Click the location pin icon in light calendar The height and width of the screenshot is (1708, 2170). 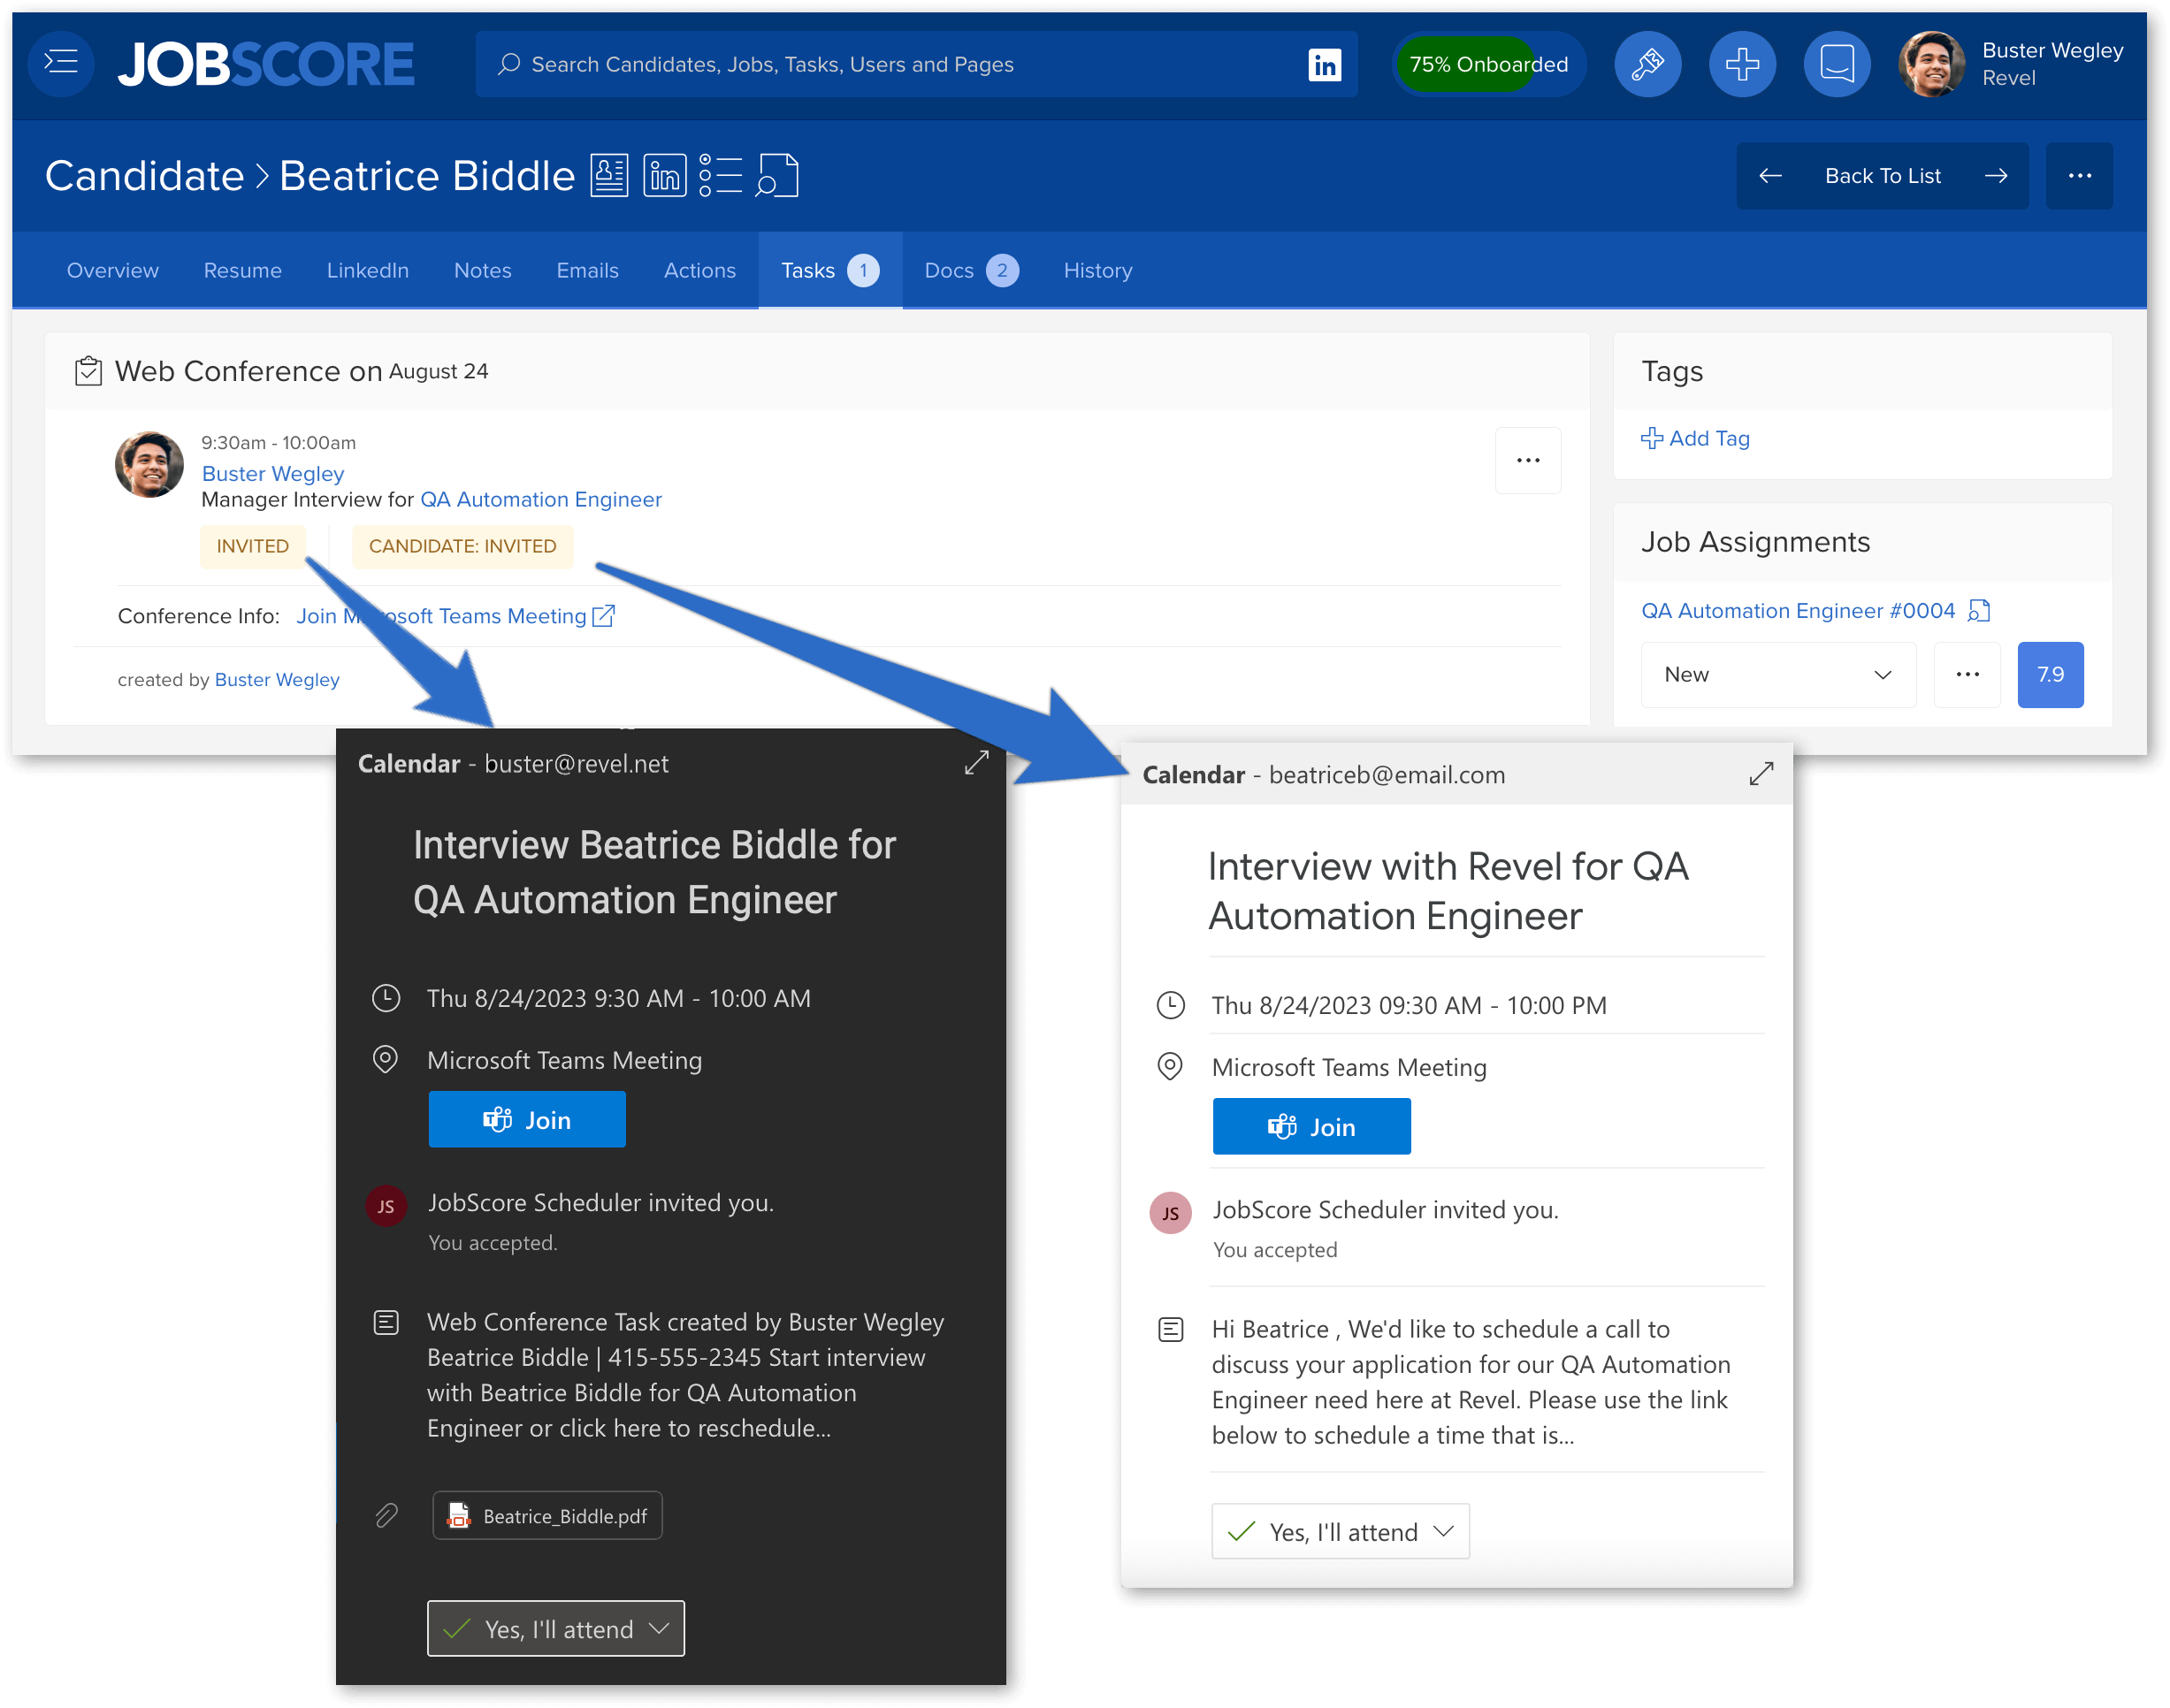[x=1170, y=1067]
